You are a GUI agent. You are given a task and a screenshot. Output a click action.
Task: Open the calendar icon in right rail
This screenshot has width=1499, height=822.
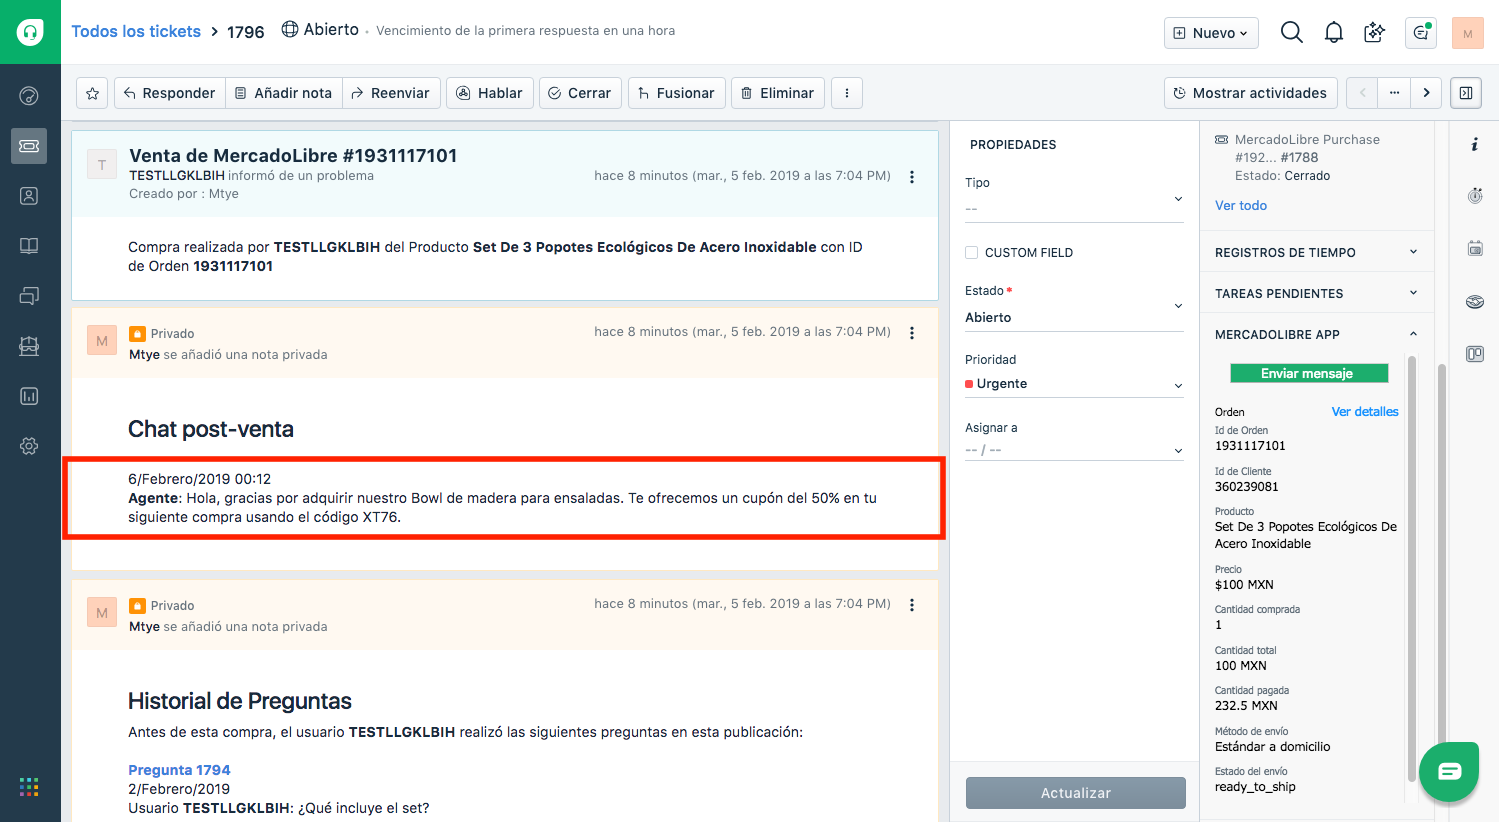tap(1475, 248)
